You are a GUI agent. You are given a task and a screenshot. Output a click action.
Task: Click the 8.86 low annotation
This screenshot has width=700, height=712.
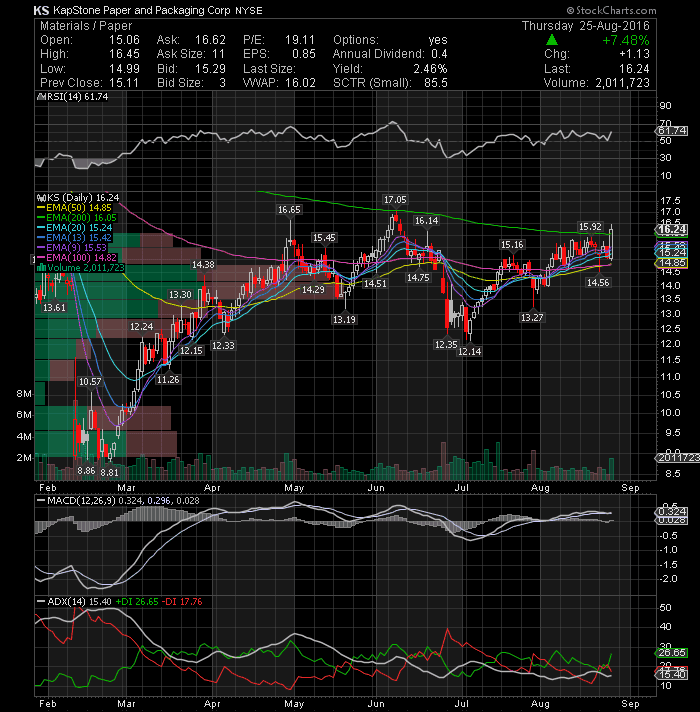pyautogui.click(x=86, y=471)
